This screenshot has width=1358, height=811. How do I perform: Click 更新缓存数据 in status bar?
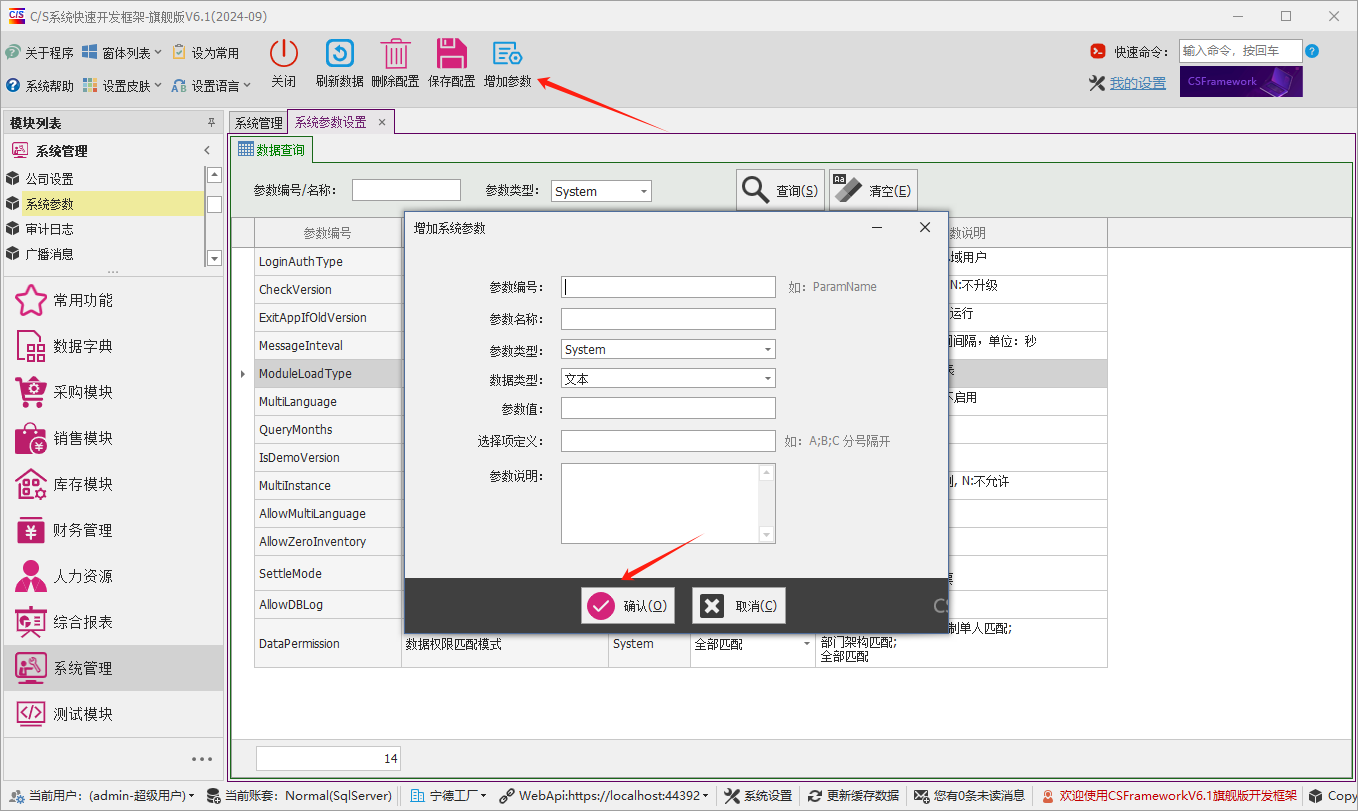854,796
